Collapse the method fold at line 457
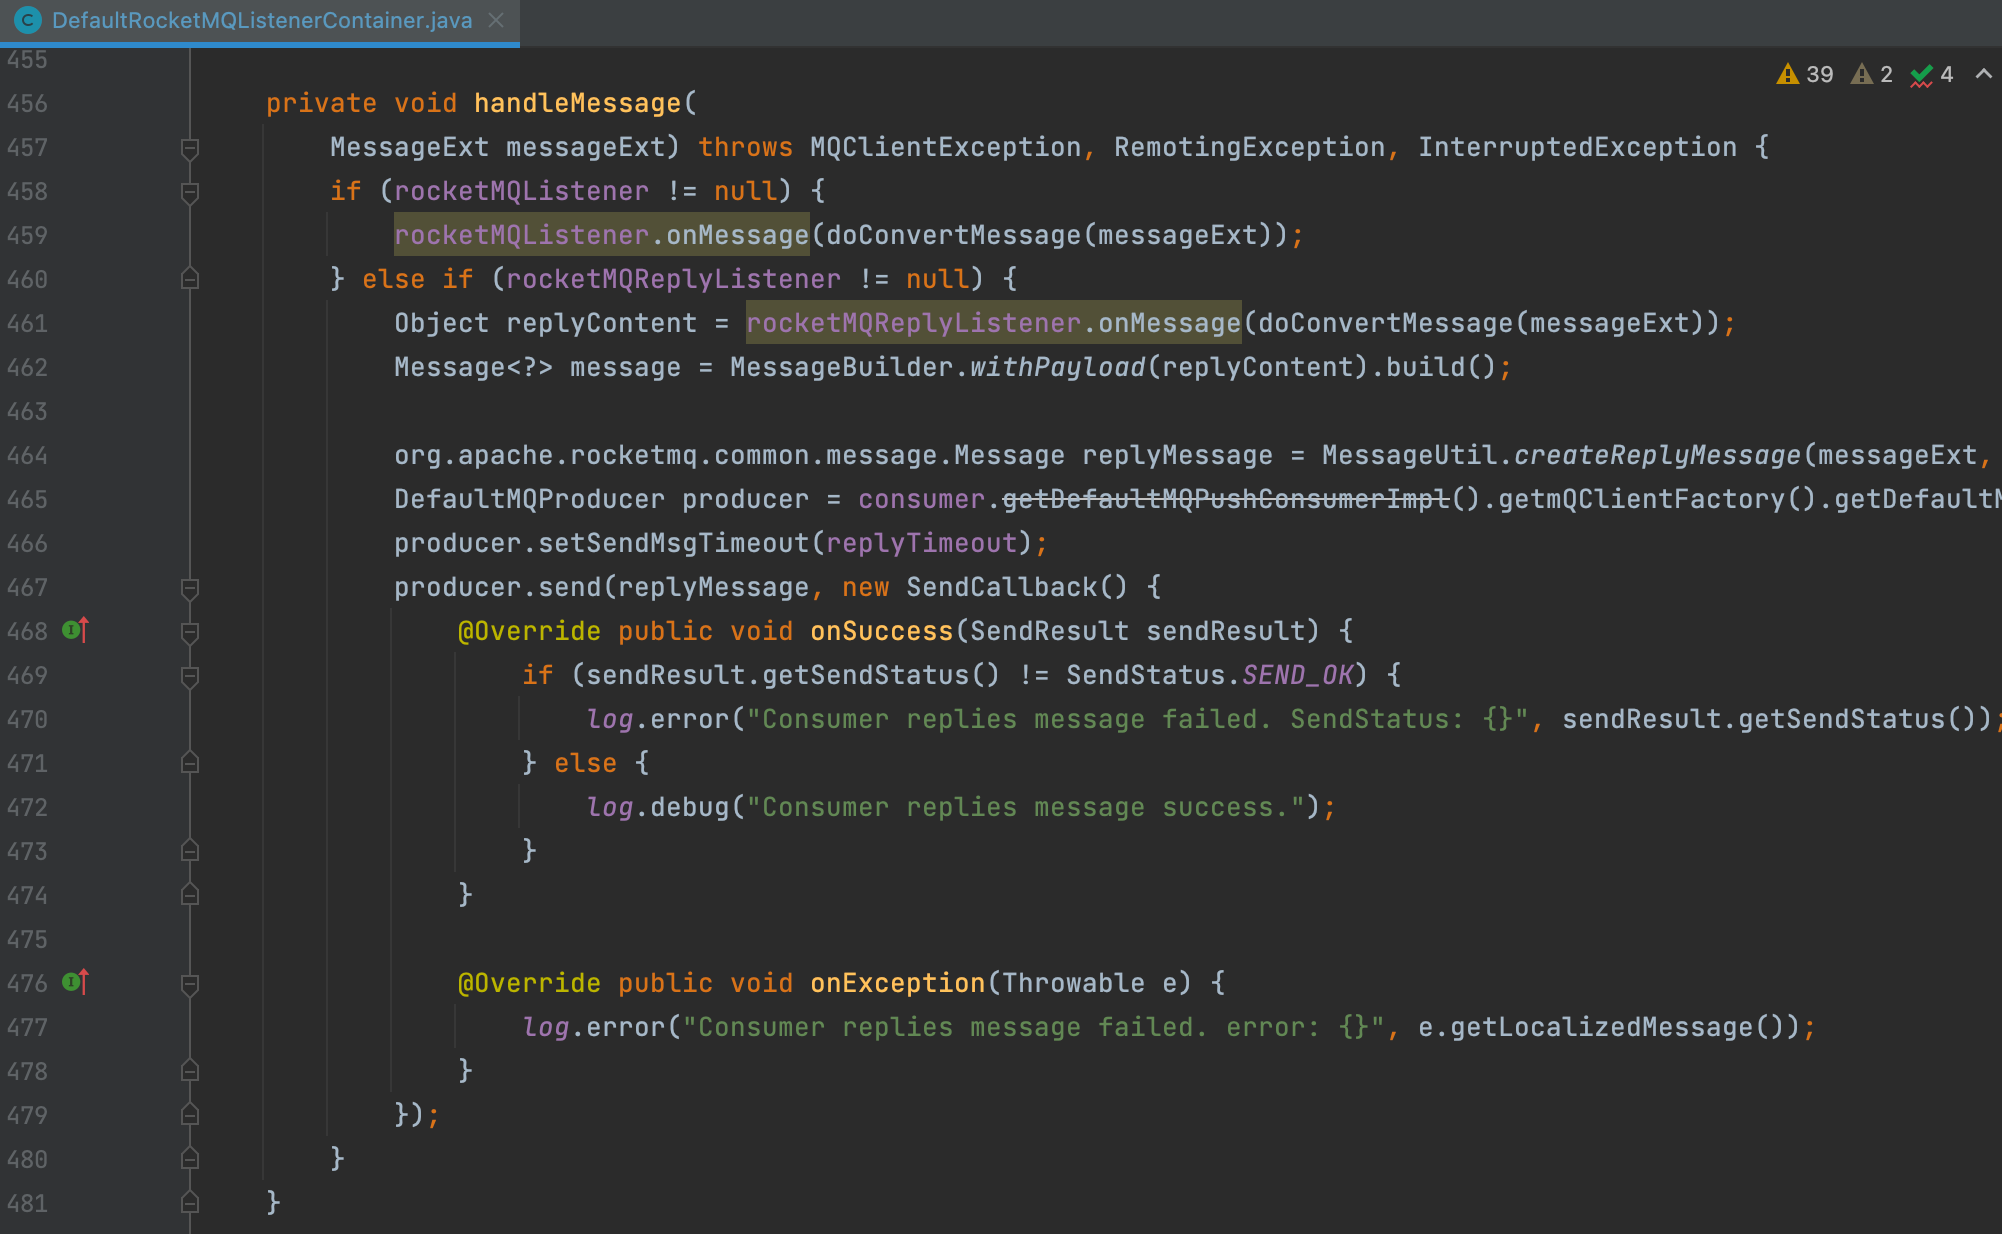Viewport: 2002px width, 1234px height. coord(190,148)
